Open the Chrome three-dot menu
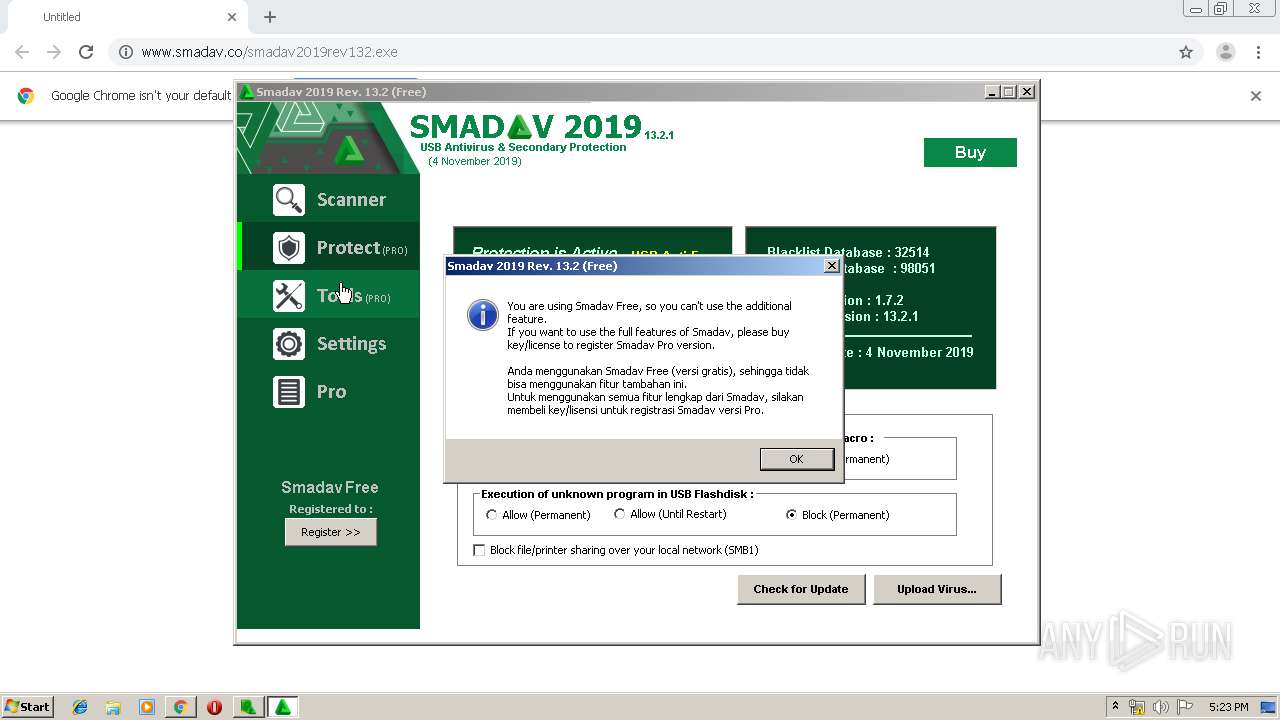 click(x=1259, y=52)
